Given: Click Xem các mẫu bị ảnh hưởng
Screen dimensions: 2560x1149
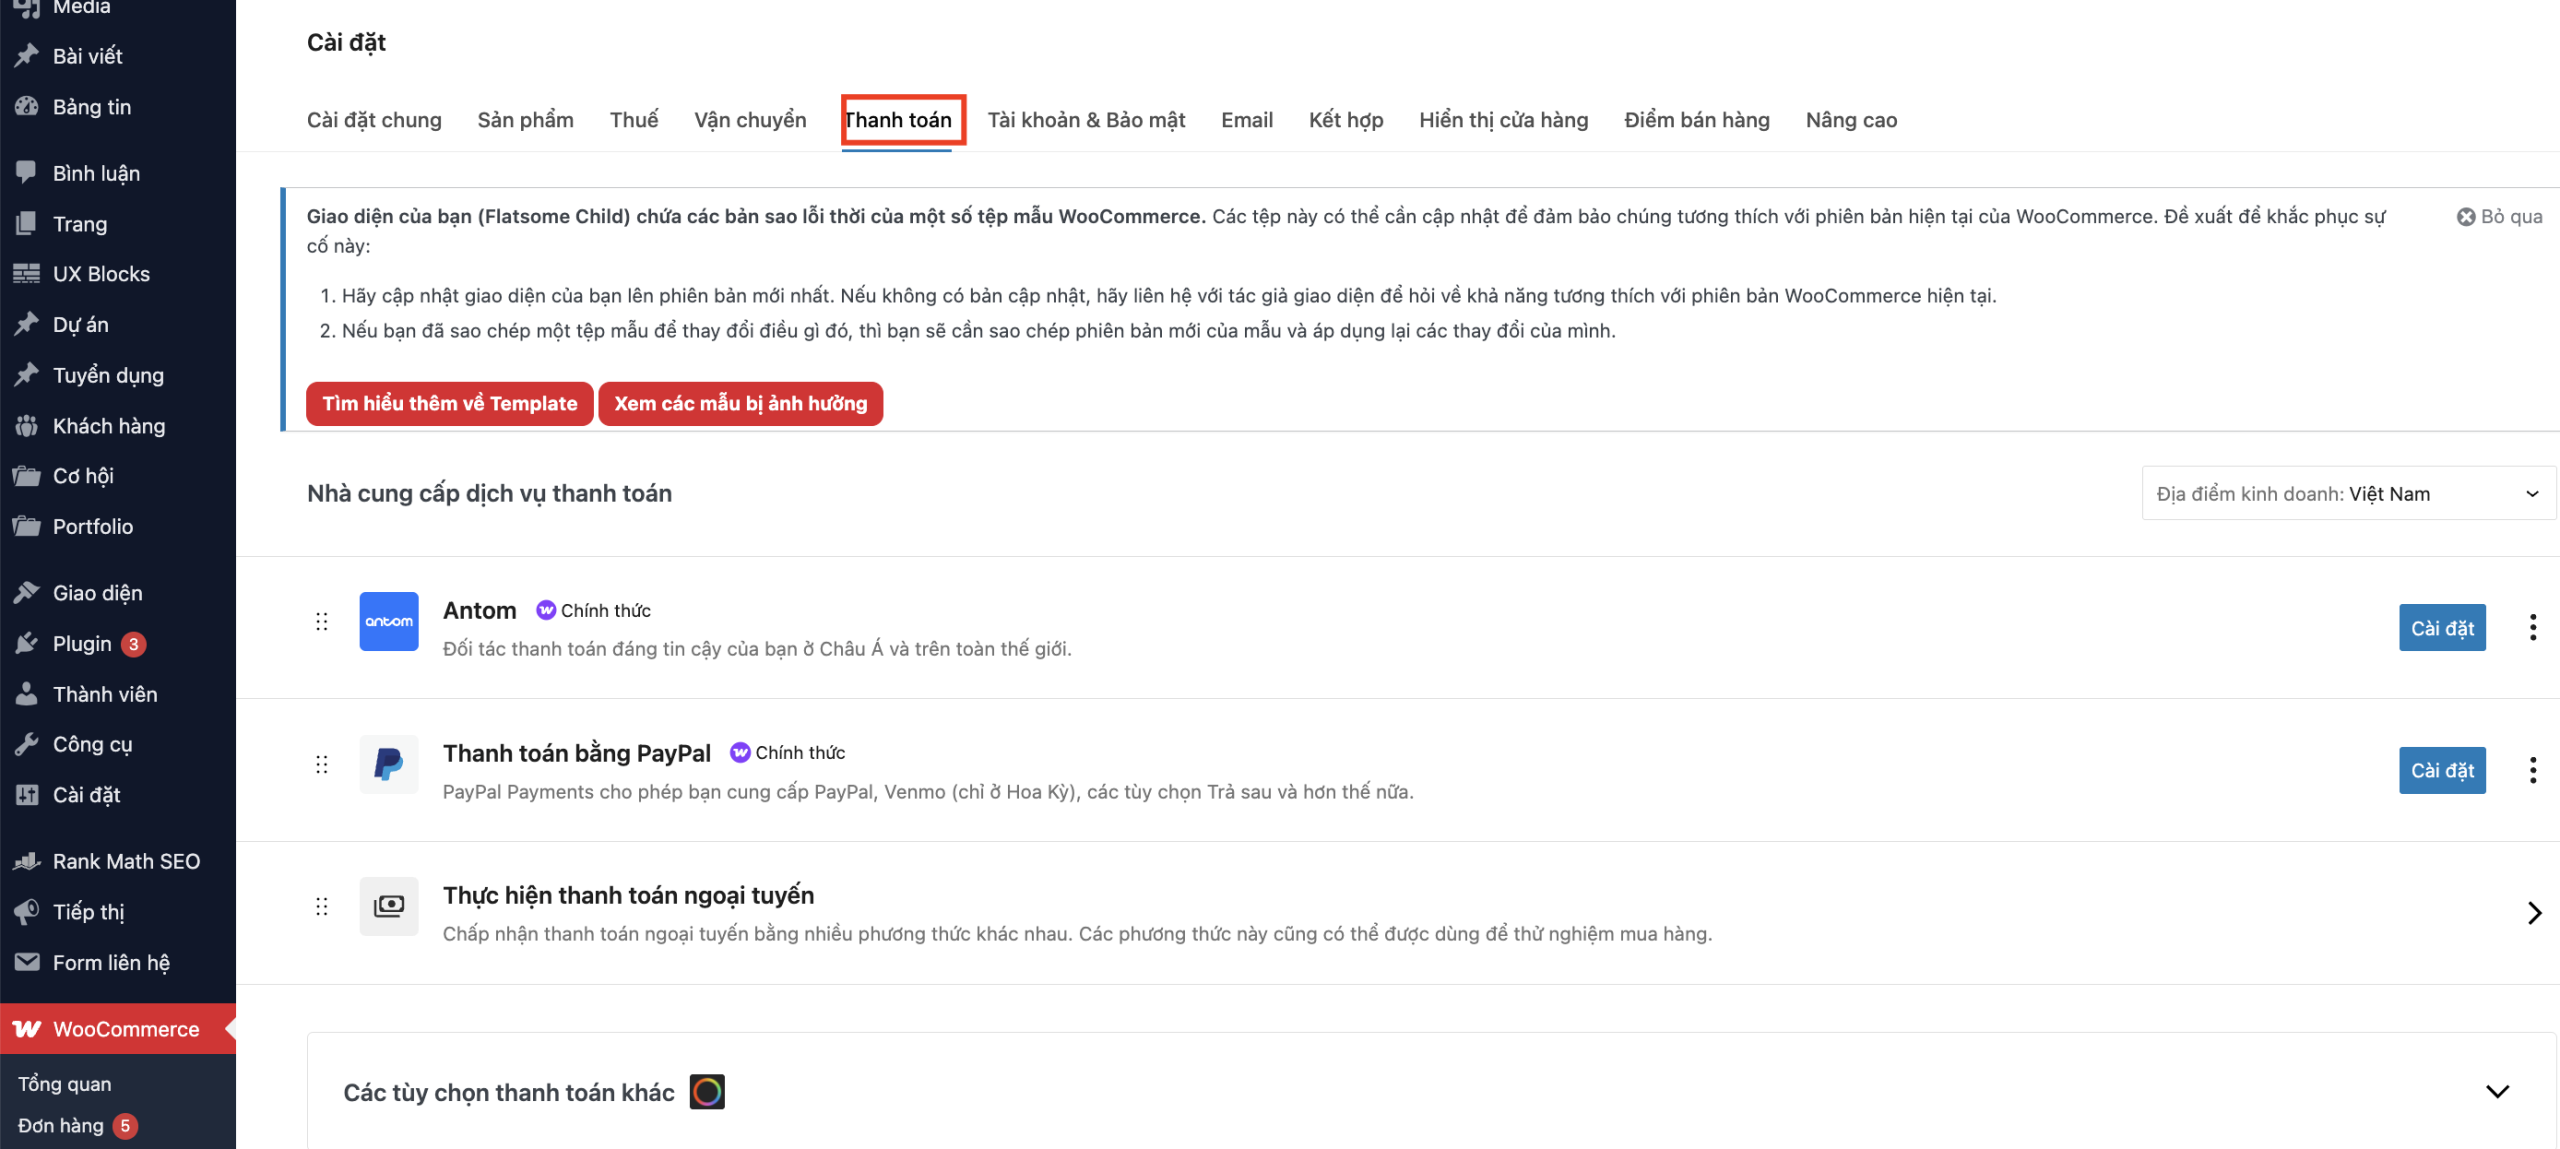Looking at the screenshot, I should (x=740, y=404).
